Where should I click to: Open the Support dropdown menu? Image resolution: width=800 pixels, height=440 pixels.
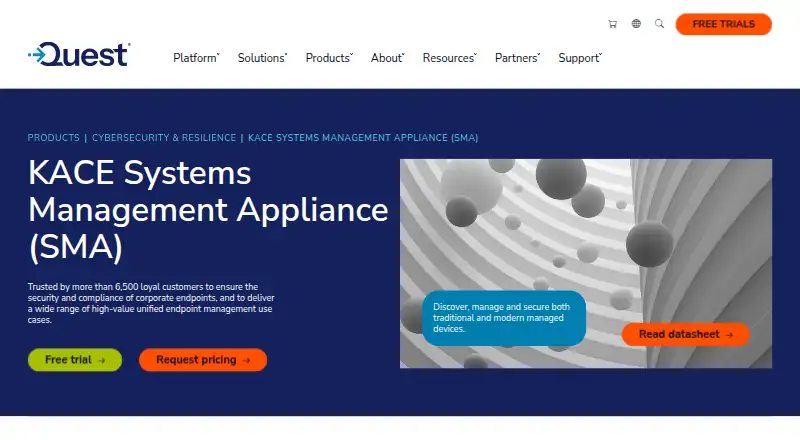point(580,58)
